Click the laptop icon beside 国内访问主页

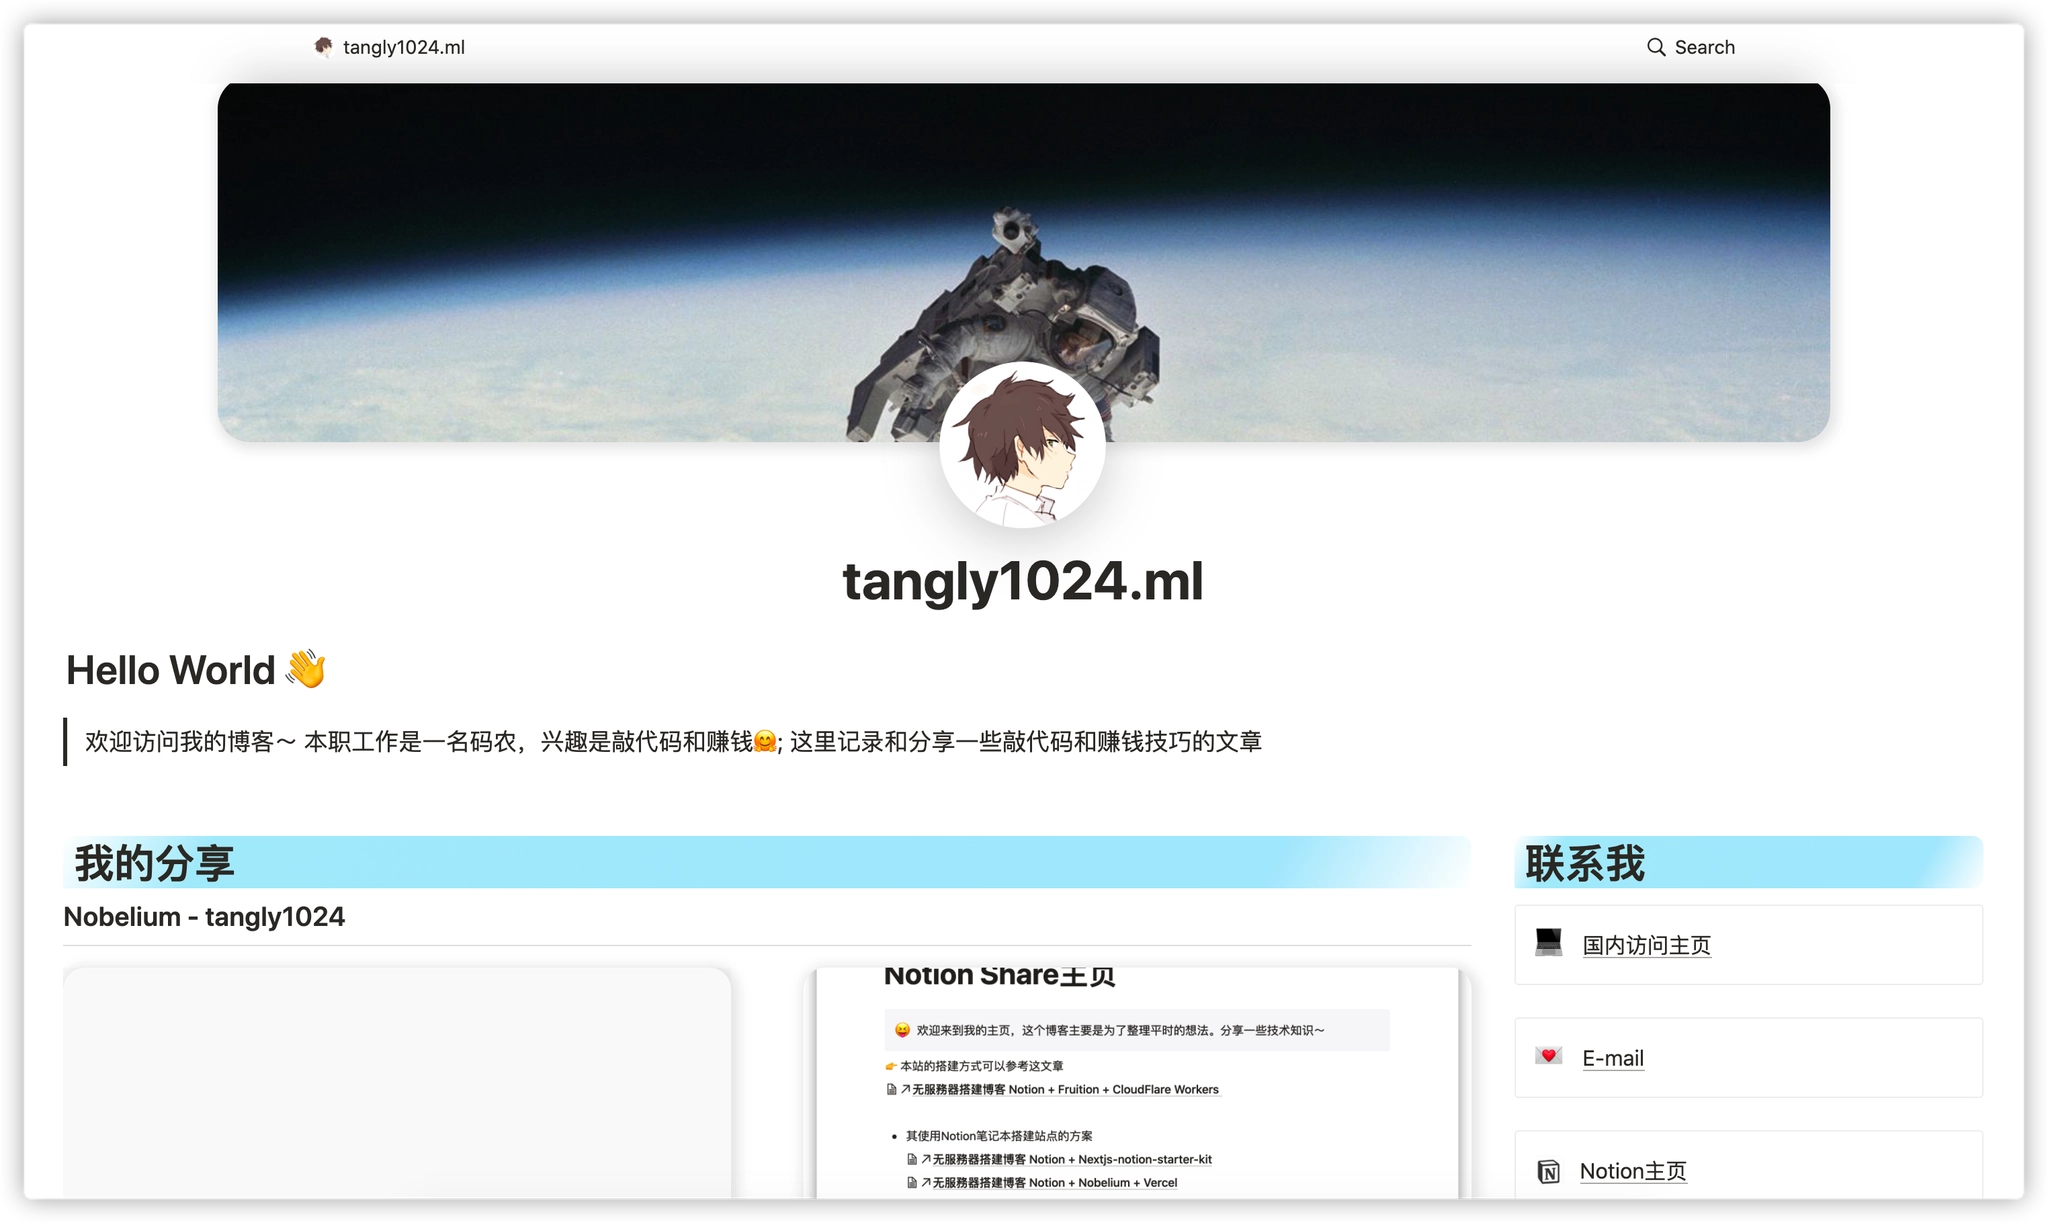point(1549,942)
